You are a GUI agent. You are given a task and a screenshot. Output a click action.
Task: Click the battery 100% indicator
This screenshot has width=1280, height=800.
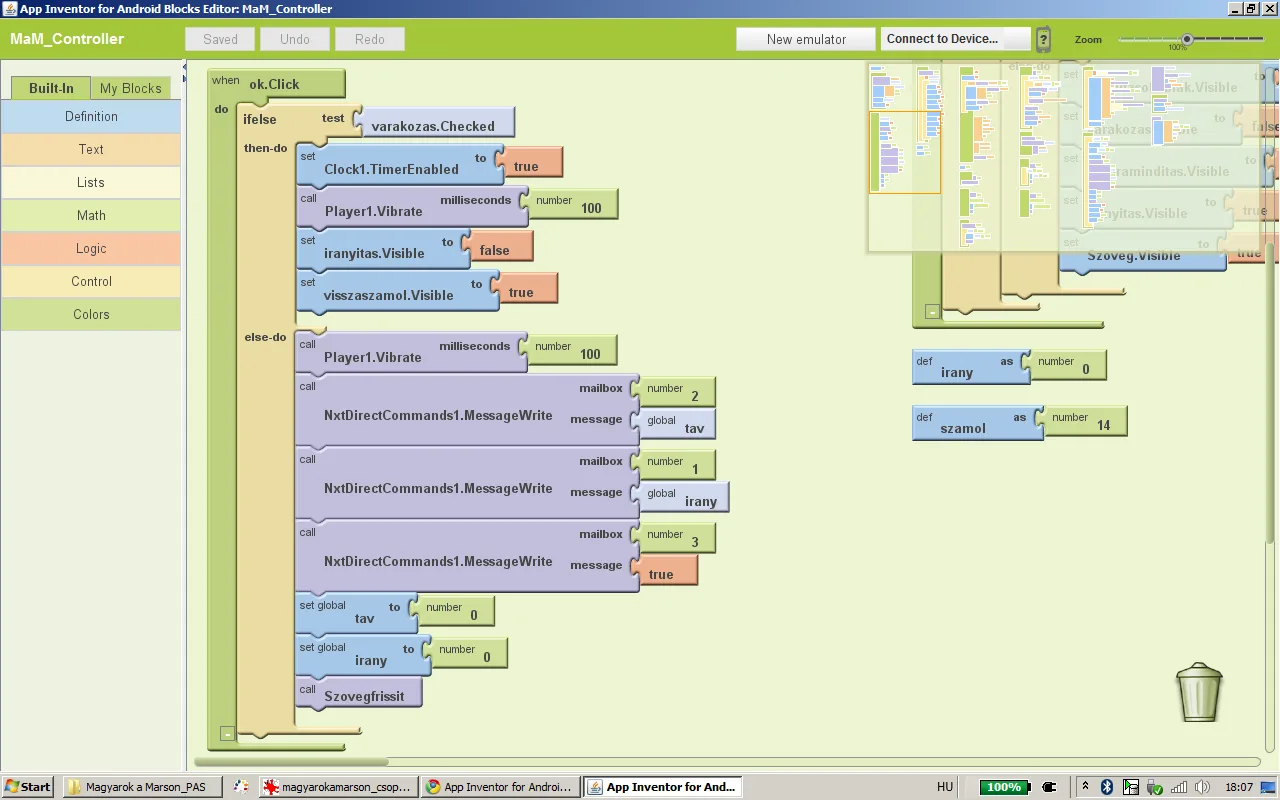tap(1004, 787)
